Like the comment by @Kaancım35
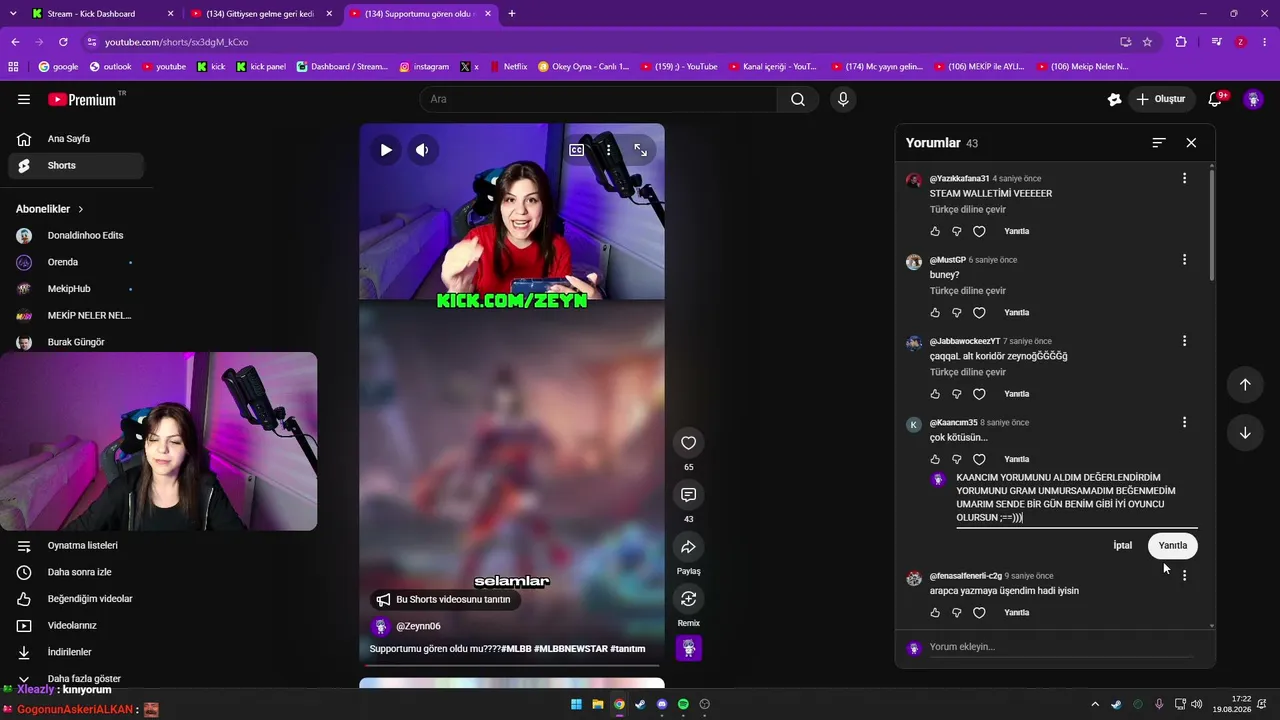Screen dimensions: 1280x720 coord(935,460)
